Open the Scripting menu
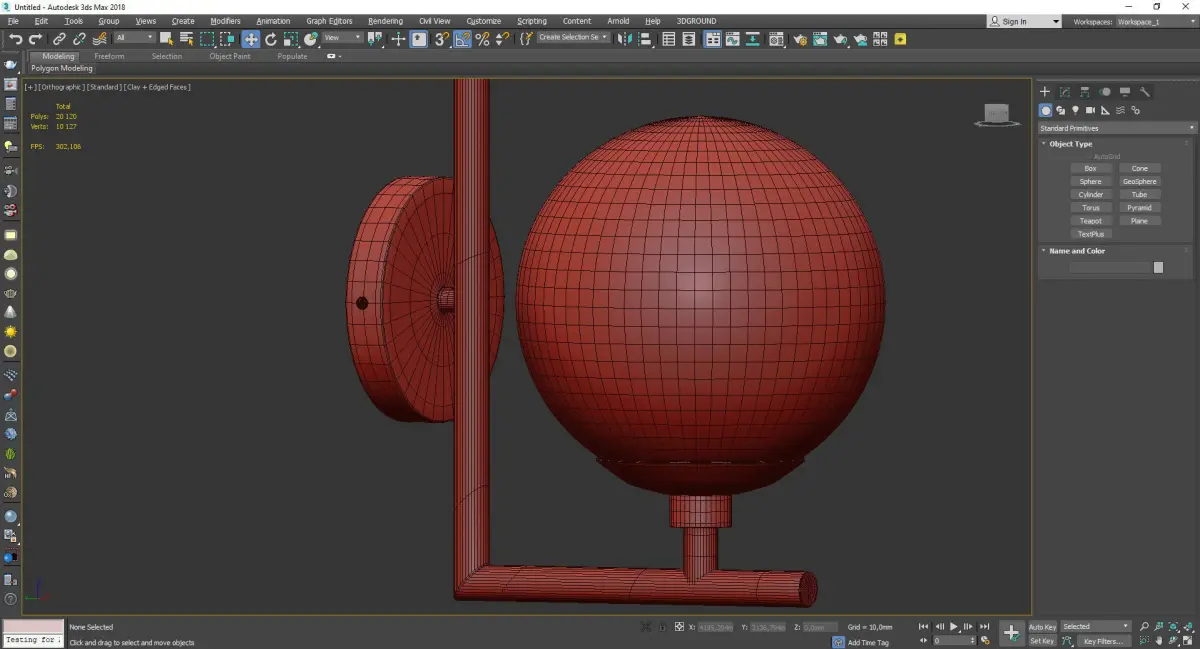 [532, 21]
